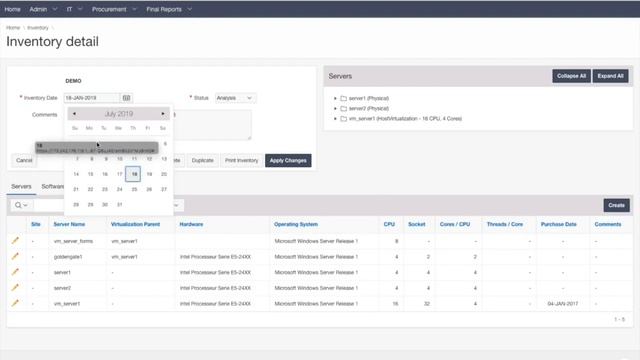Viewport: 640px width, 360px height.
Task: Sort by the Threads / Core column header
Action: pos(505,224)
